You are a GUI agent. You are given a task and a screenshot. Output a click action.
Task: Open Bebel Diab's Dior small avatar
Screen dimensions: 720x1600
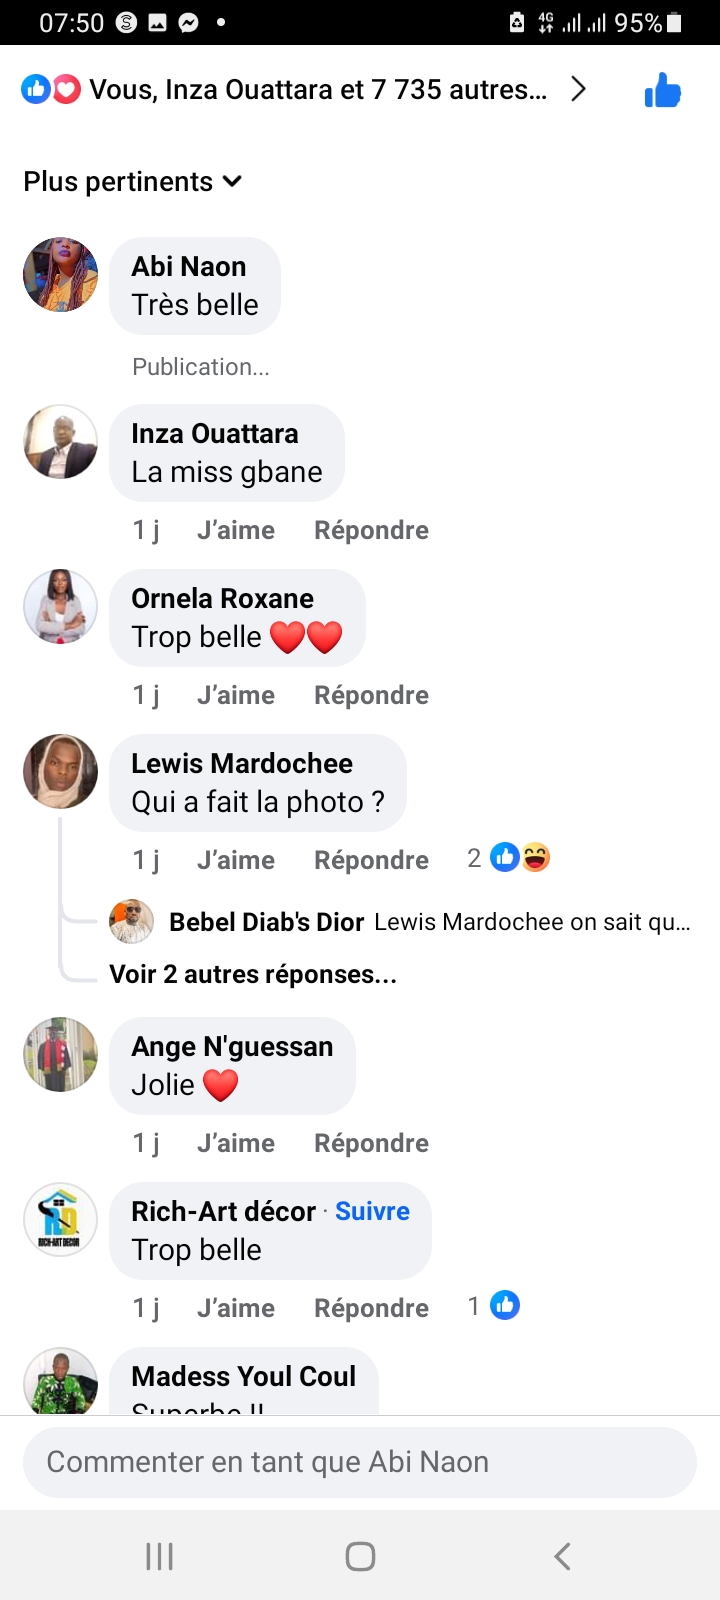pos(131,921)
